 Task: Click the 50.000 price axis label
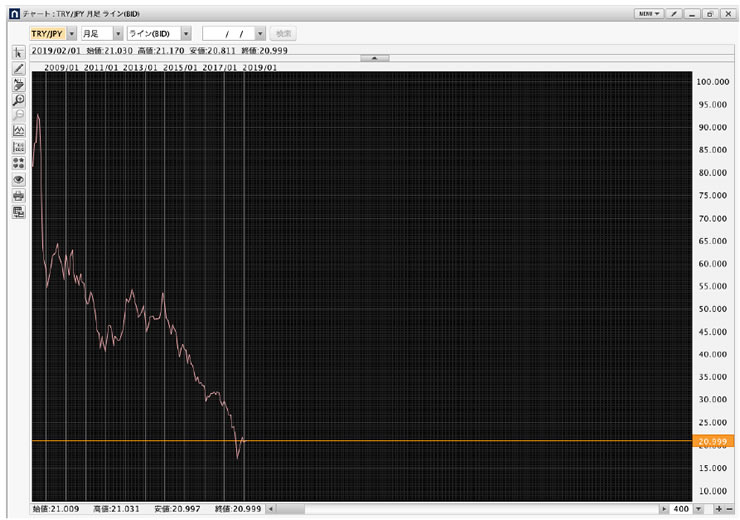click(713, 309)
